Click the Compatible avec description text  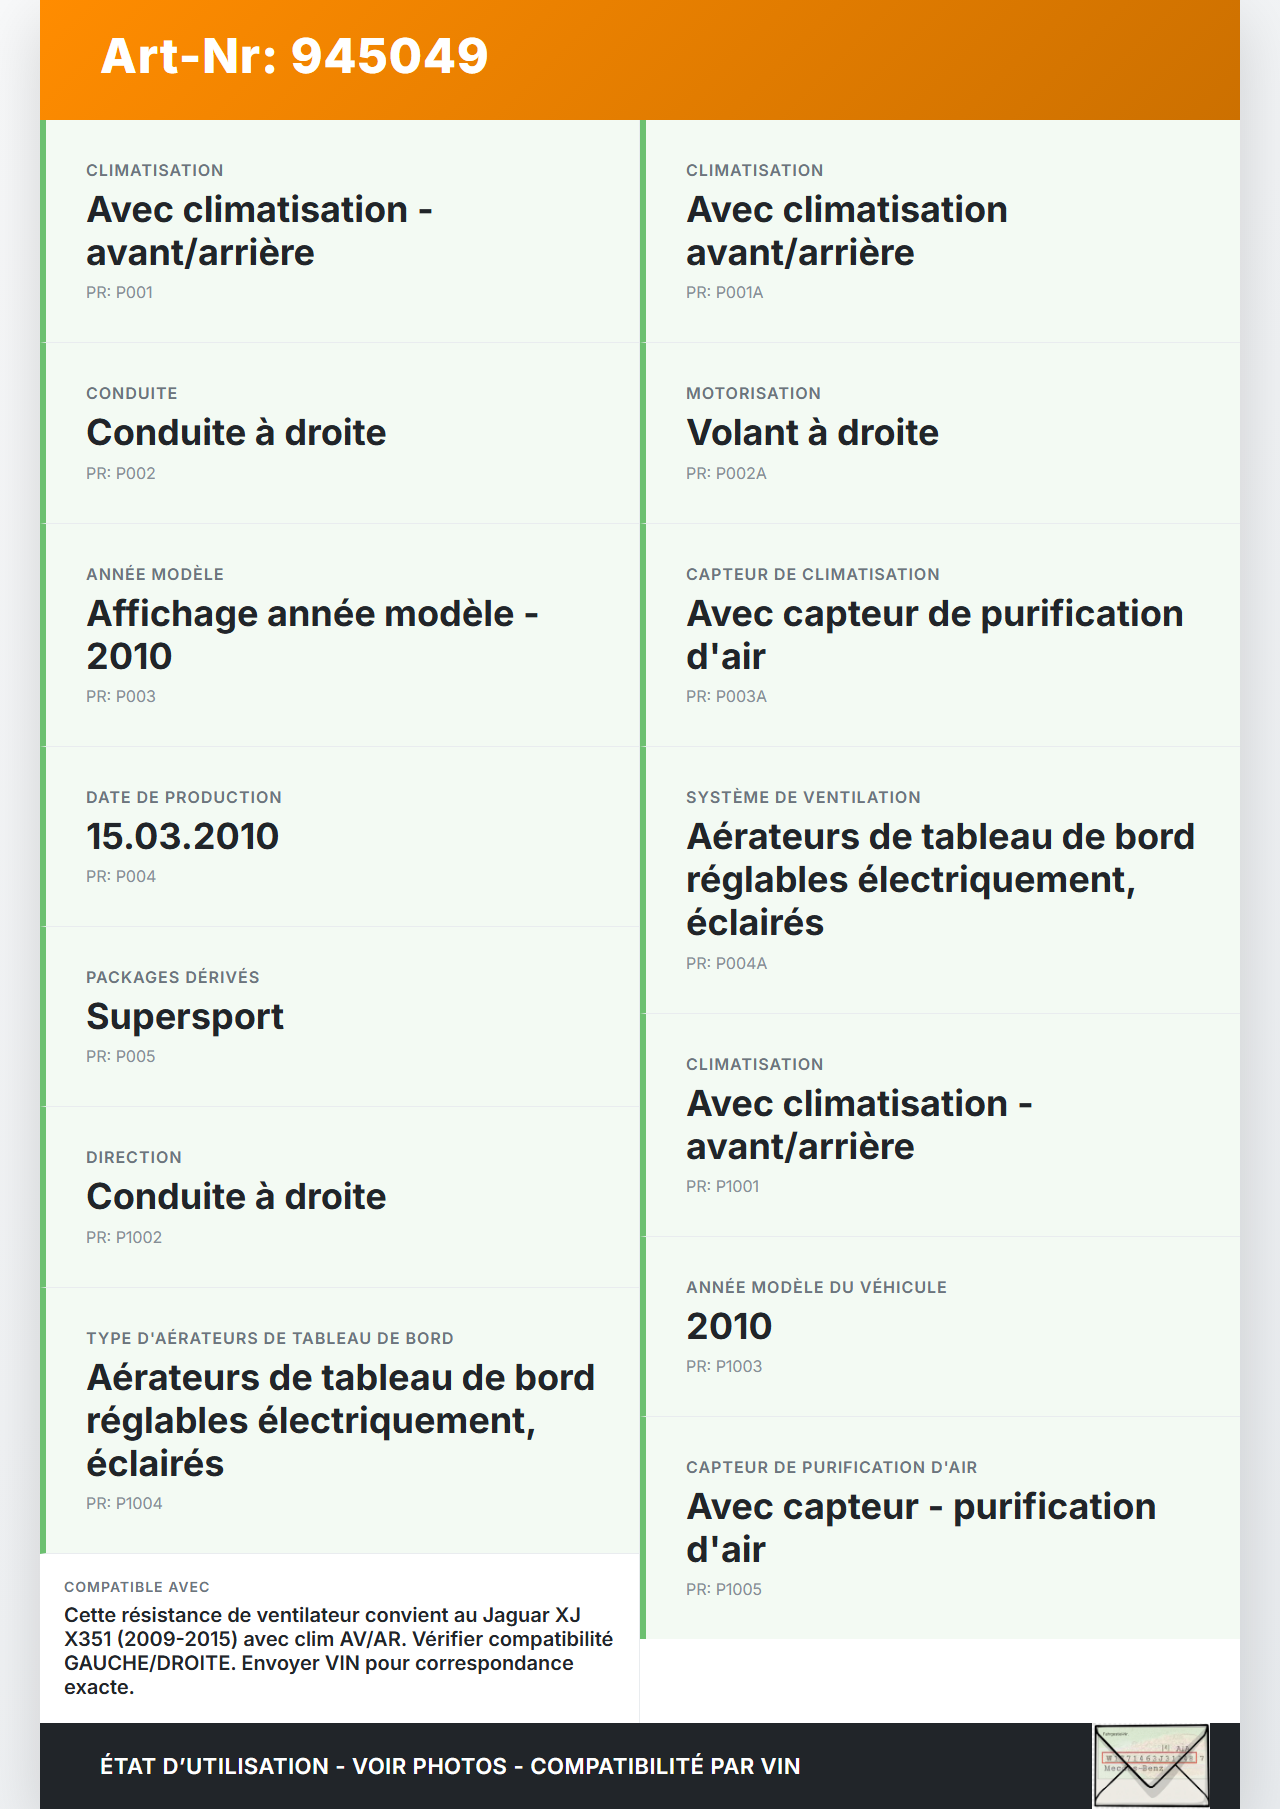338,1650
